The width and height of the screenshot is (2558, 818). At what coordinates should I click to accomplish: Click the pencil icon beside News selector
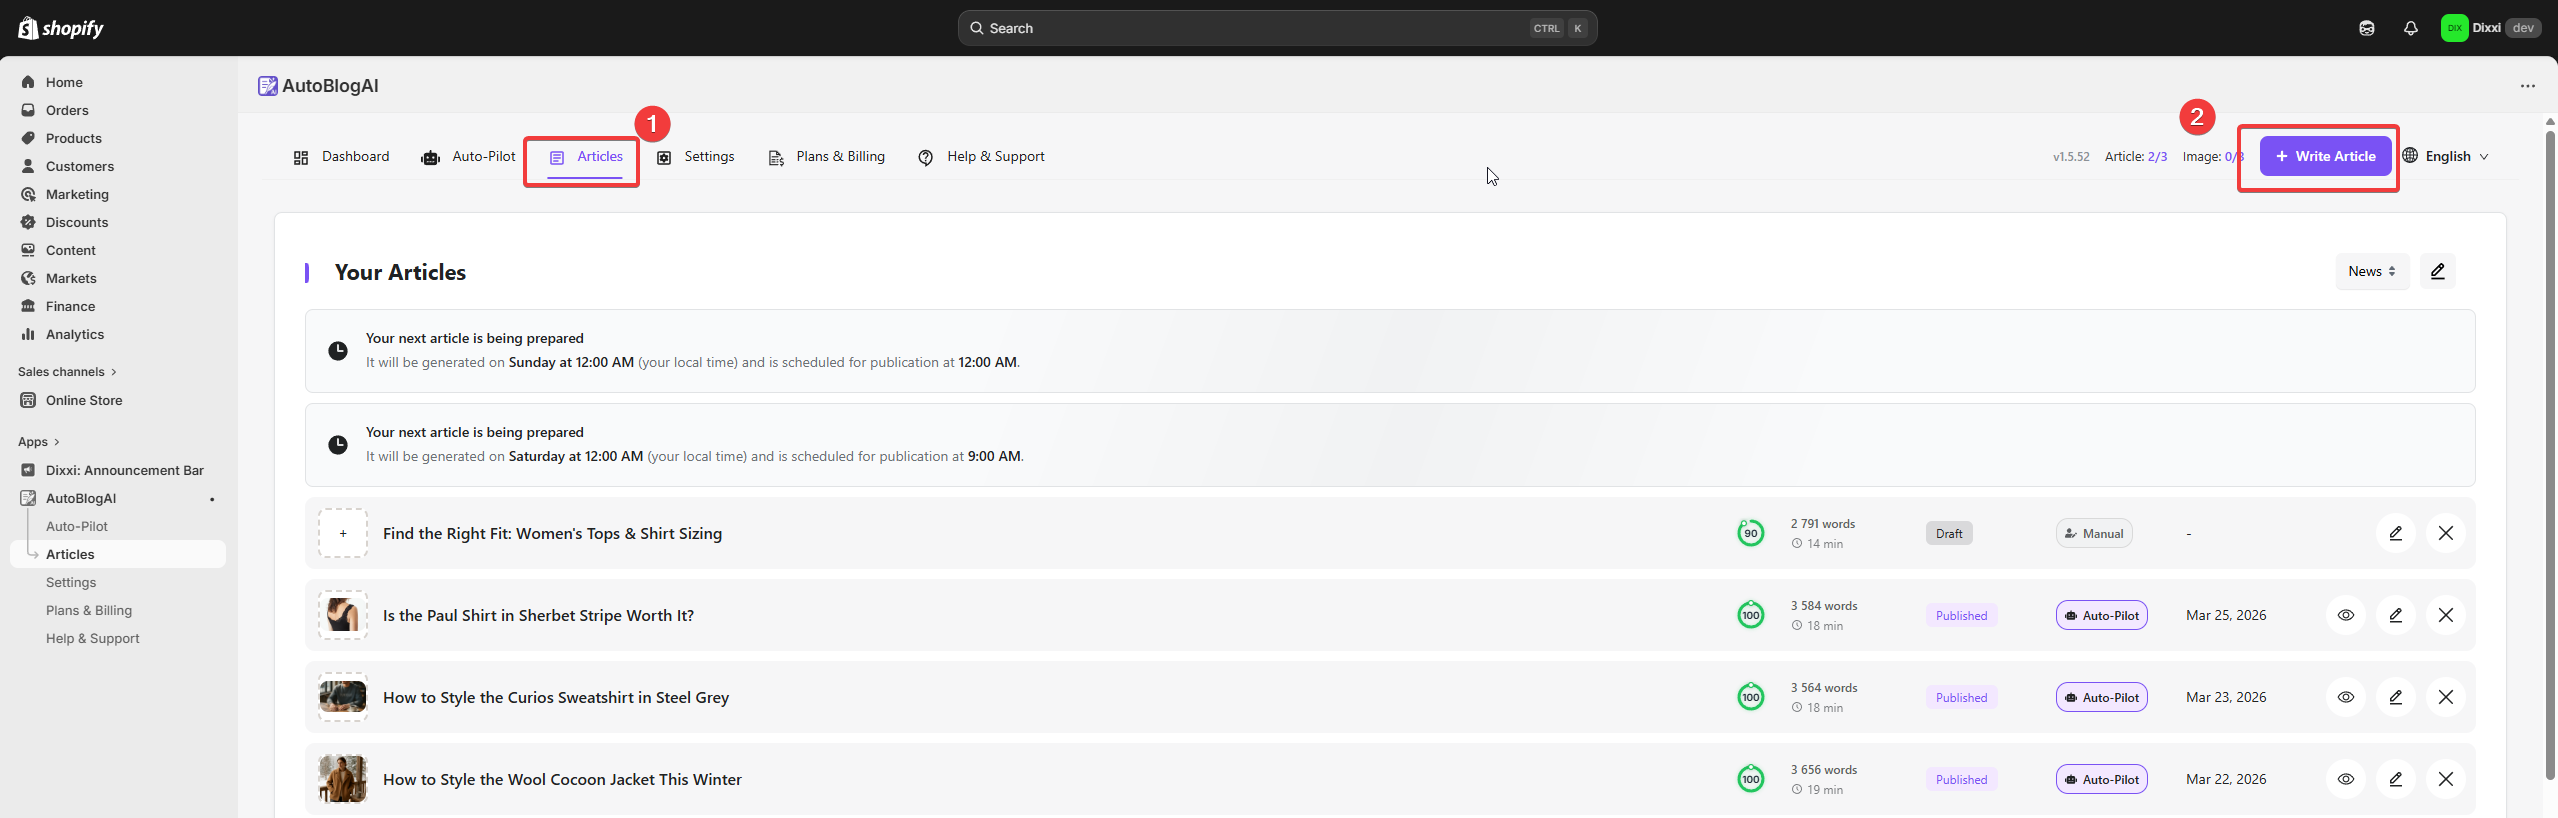[2437, 271]
